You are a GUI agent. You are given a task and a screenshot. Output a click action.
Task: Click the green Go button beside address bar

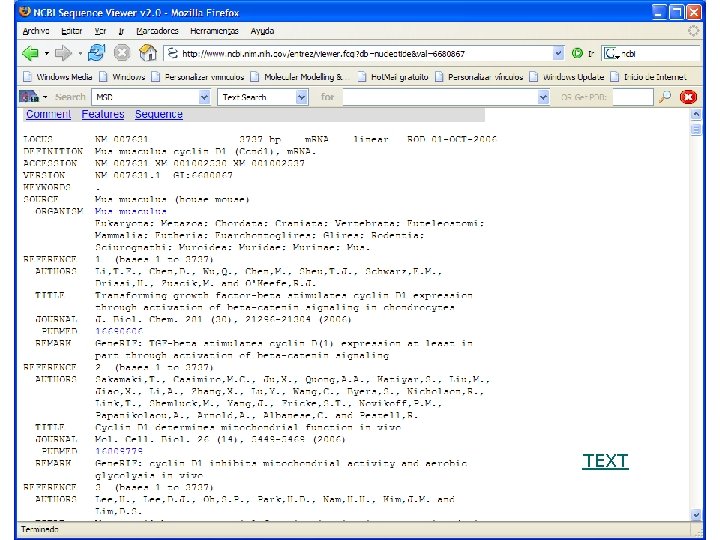[578, 53]
